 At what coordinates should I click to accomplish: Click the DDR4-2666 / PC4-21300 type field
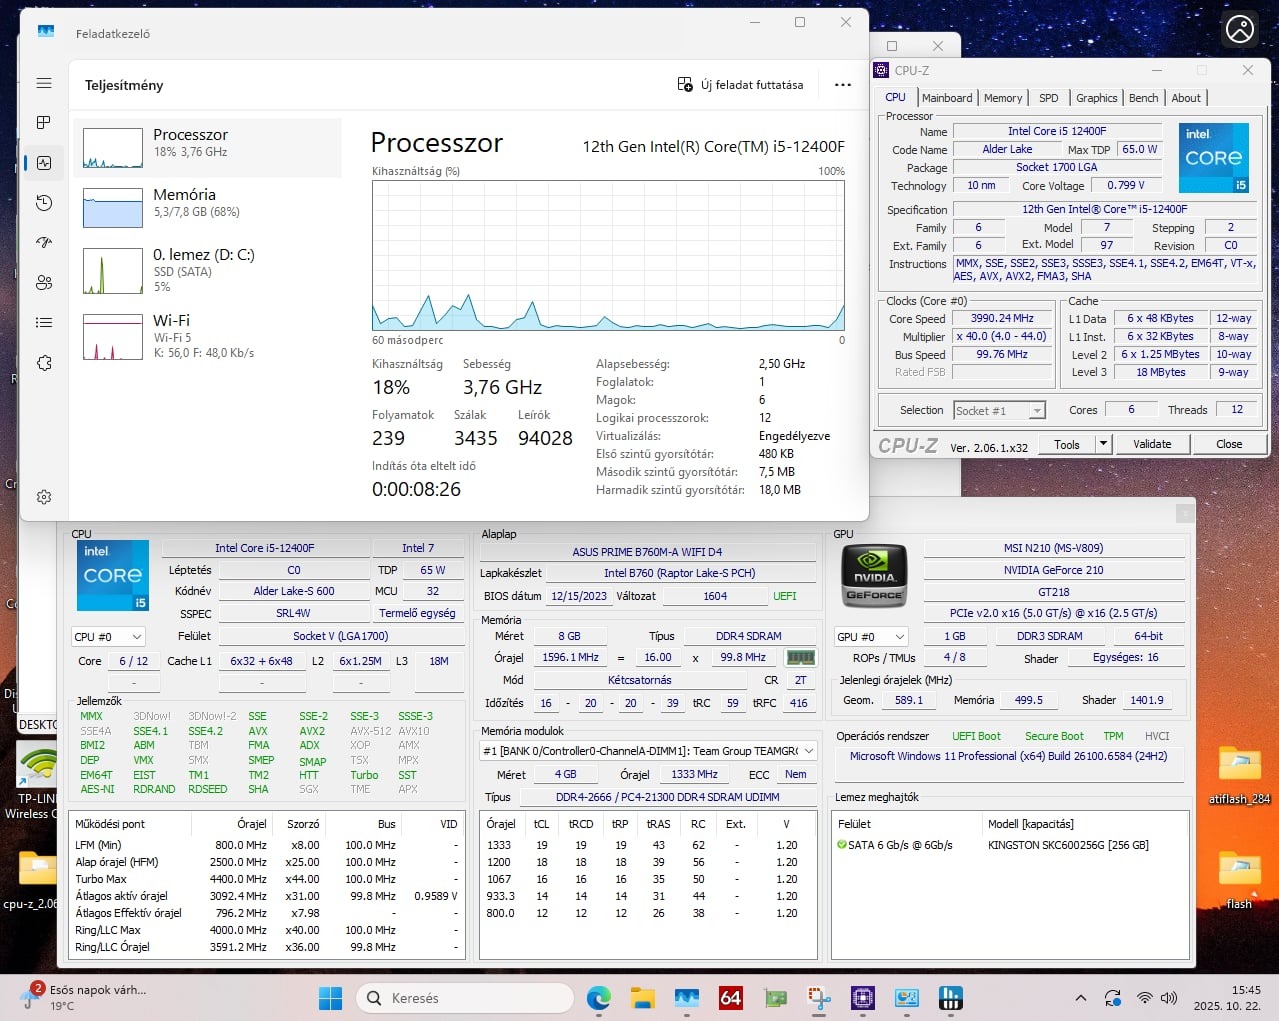667,797
